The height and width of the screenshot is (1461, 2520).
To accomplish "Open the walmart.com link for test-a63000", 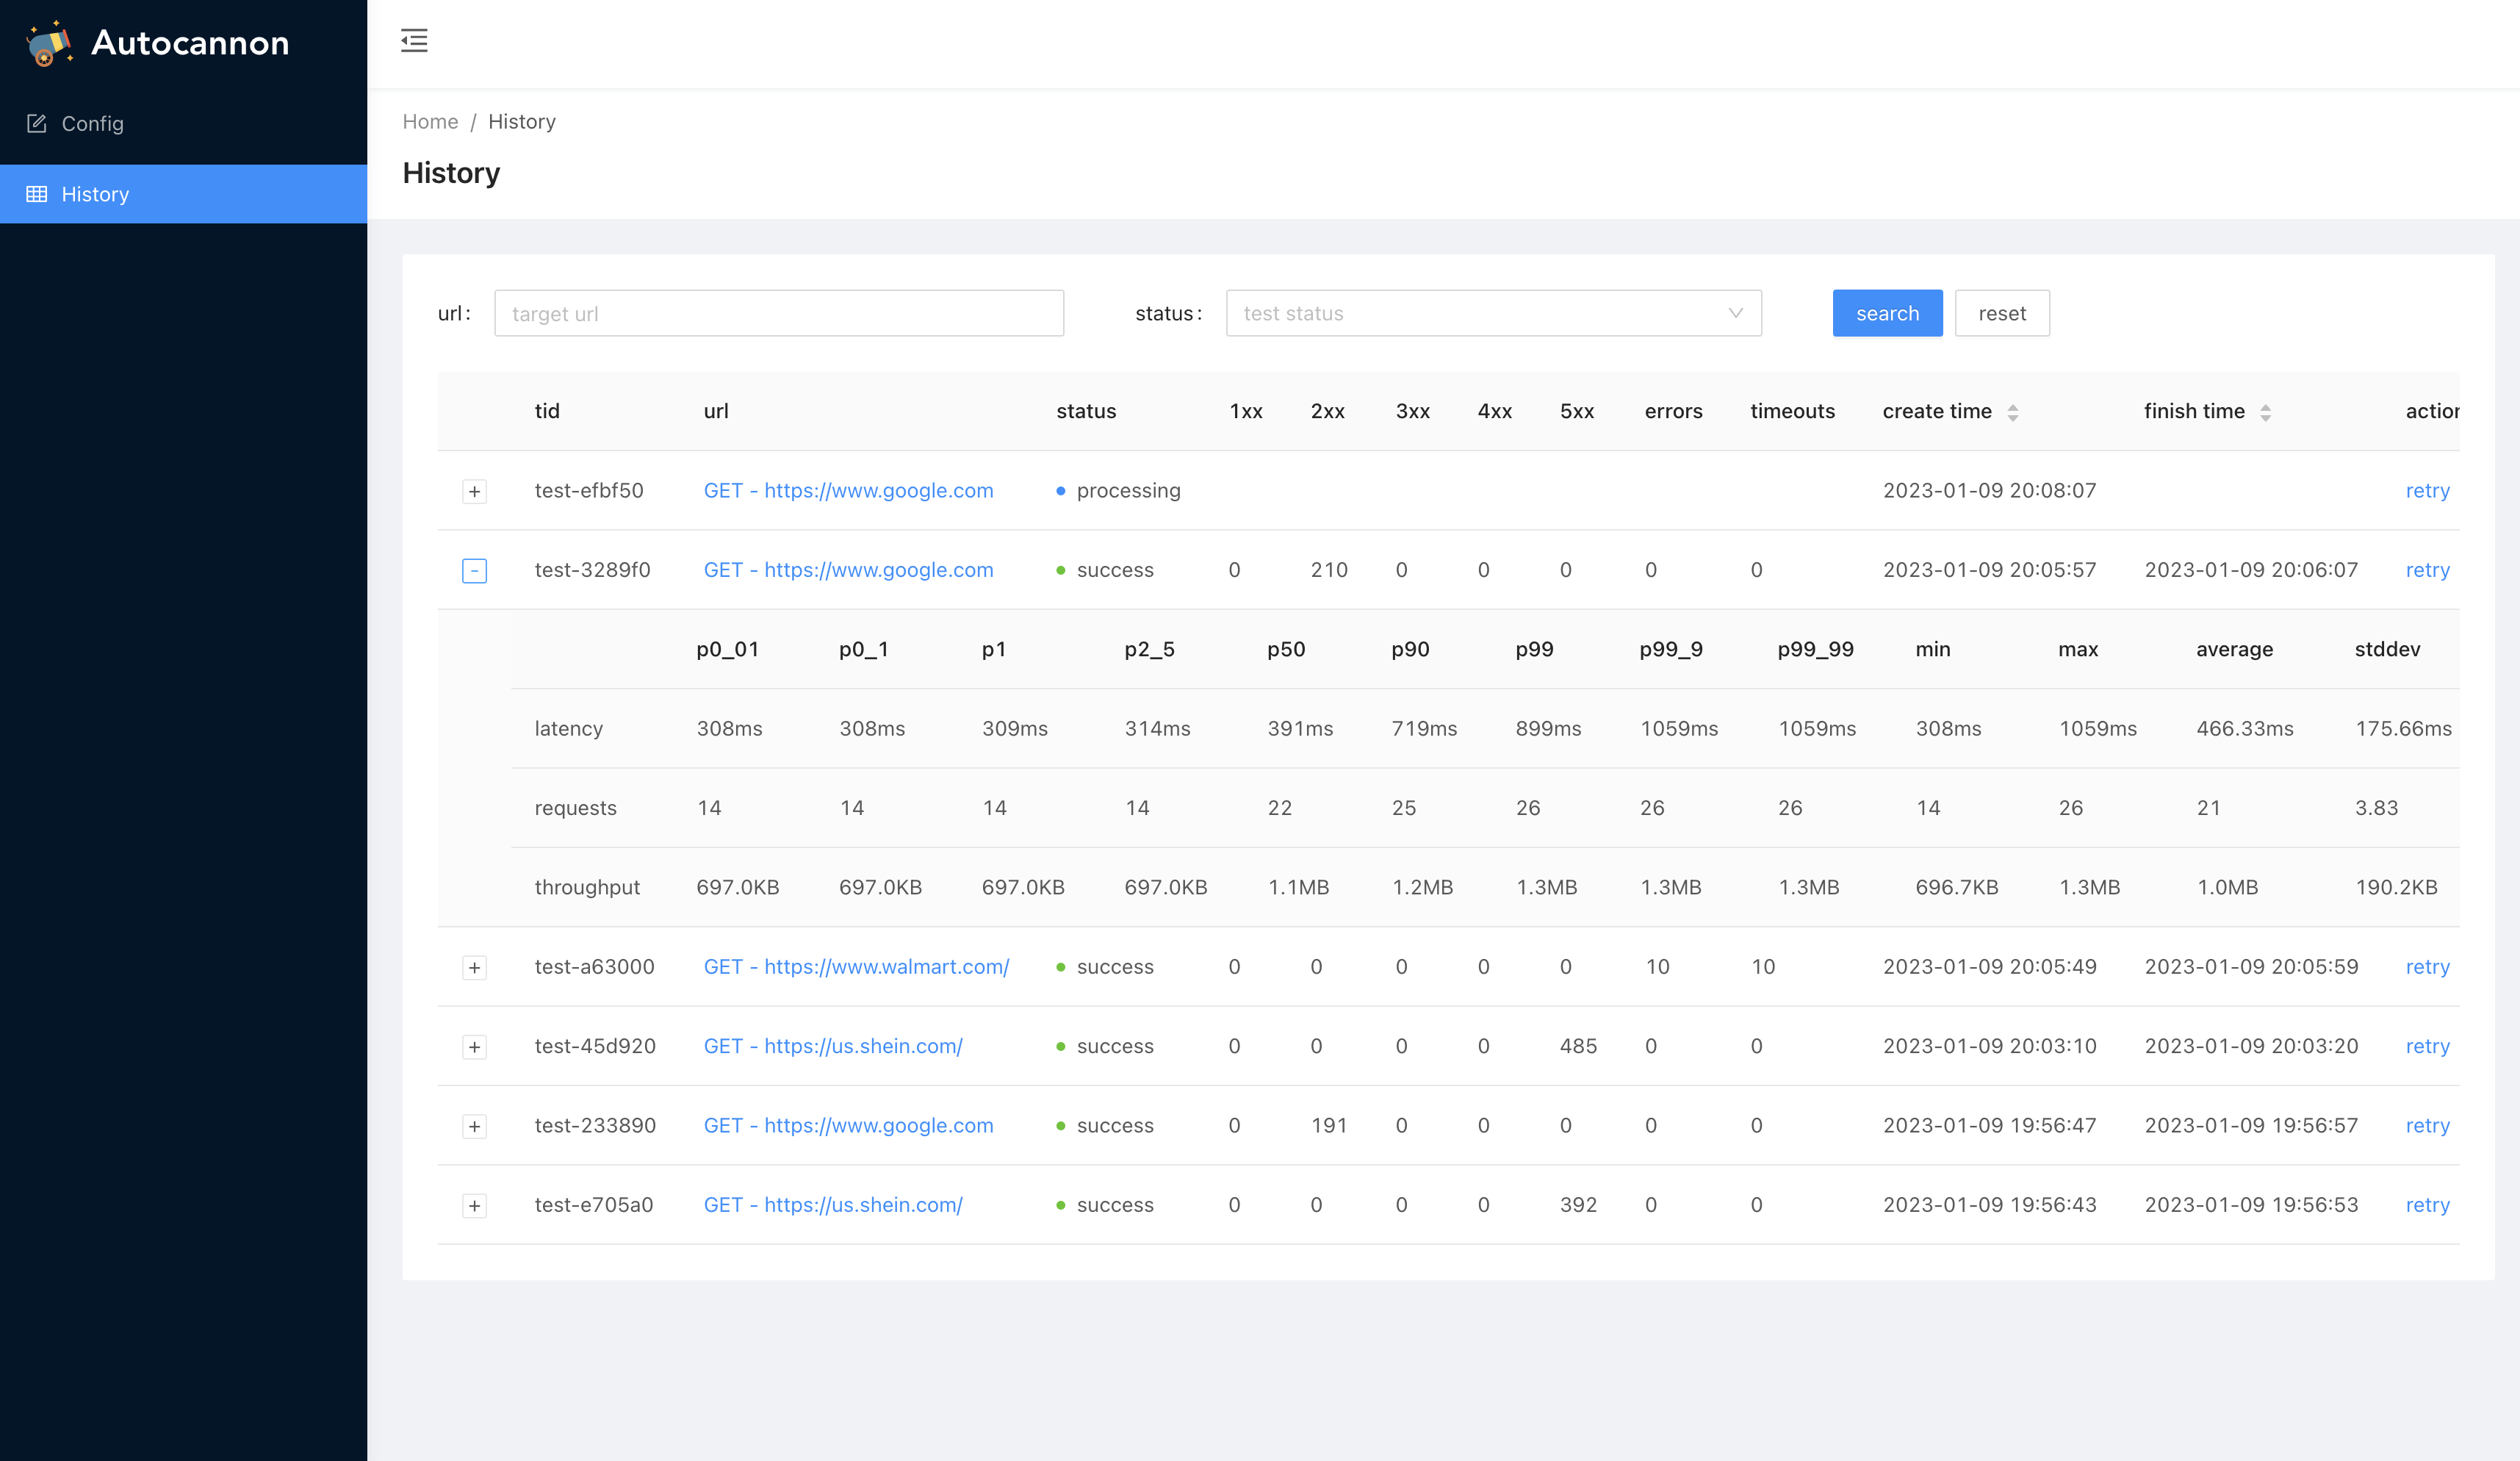I will coord(856,966).
